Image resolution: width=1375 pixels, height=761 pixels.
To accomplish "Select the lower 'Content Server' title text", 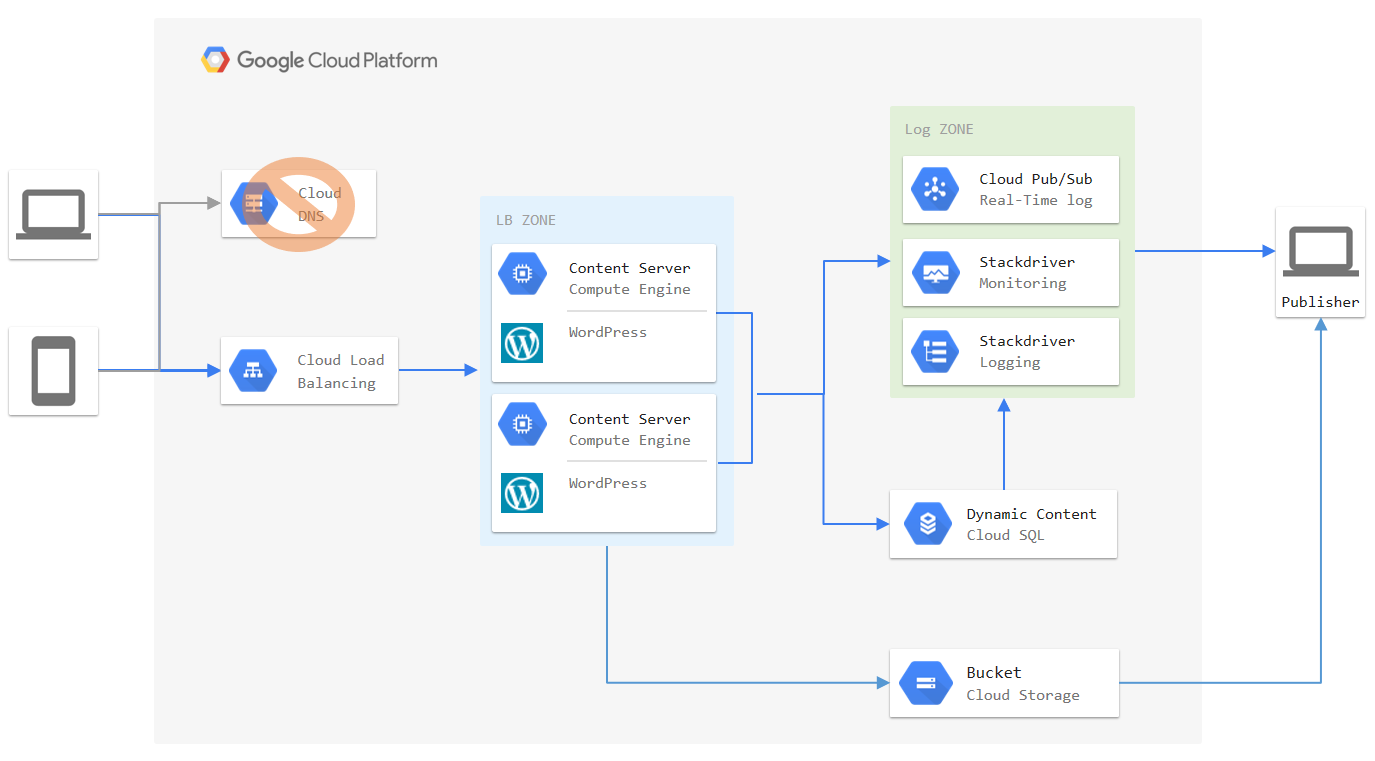I will click(x=630, y=419).
